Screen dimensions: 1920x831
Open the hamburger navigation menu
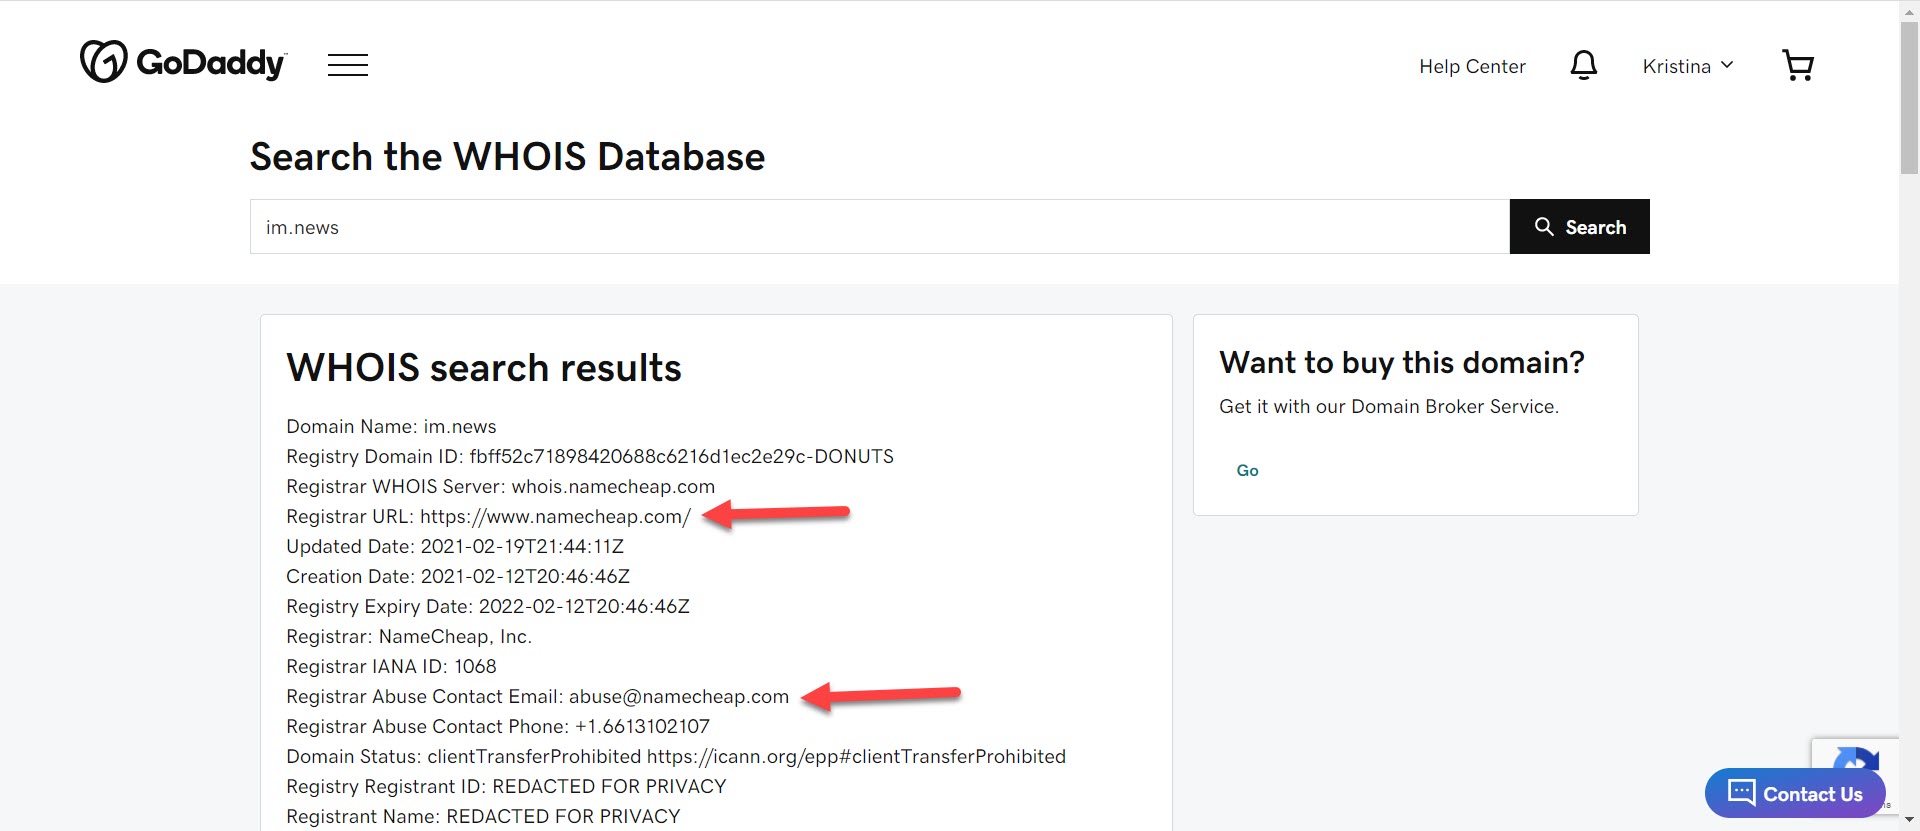click(x=348, y=65)
